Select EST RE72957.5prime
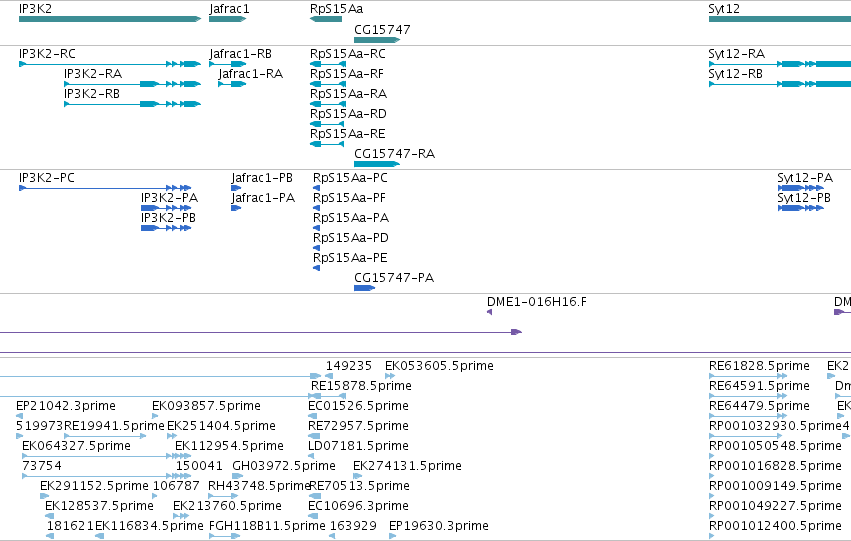This screenshot has height=541, width=851. (x=313, y=436)
